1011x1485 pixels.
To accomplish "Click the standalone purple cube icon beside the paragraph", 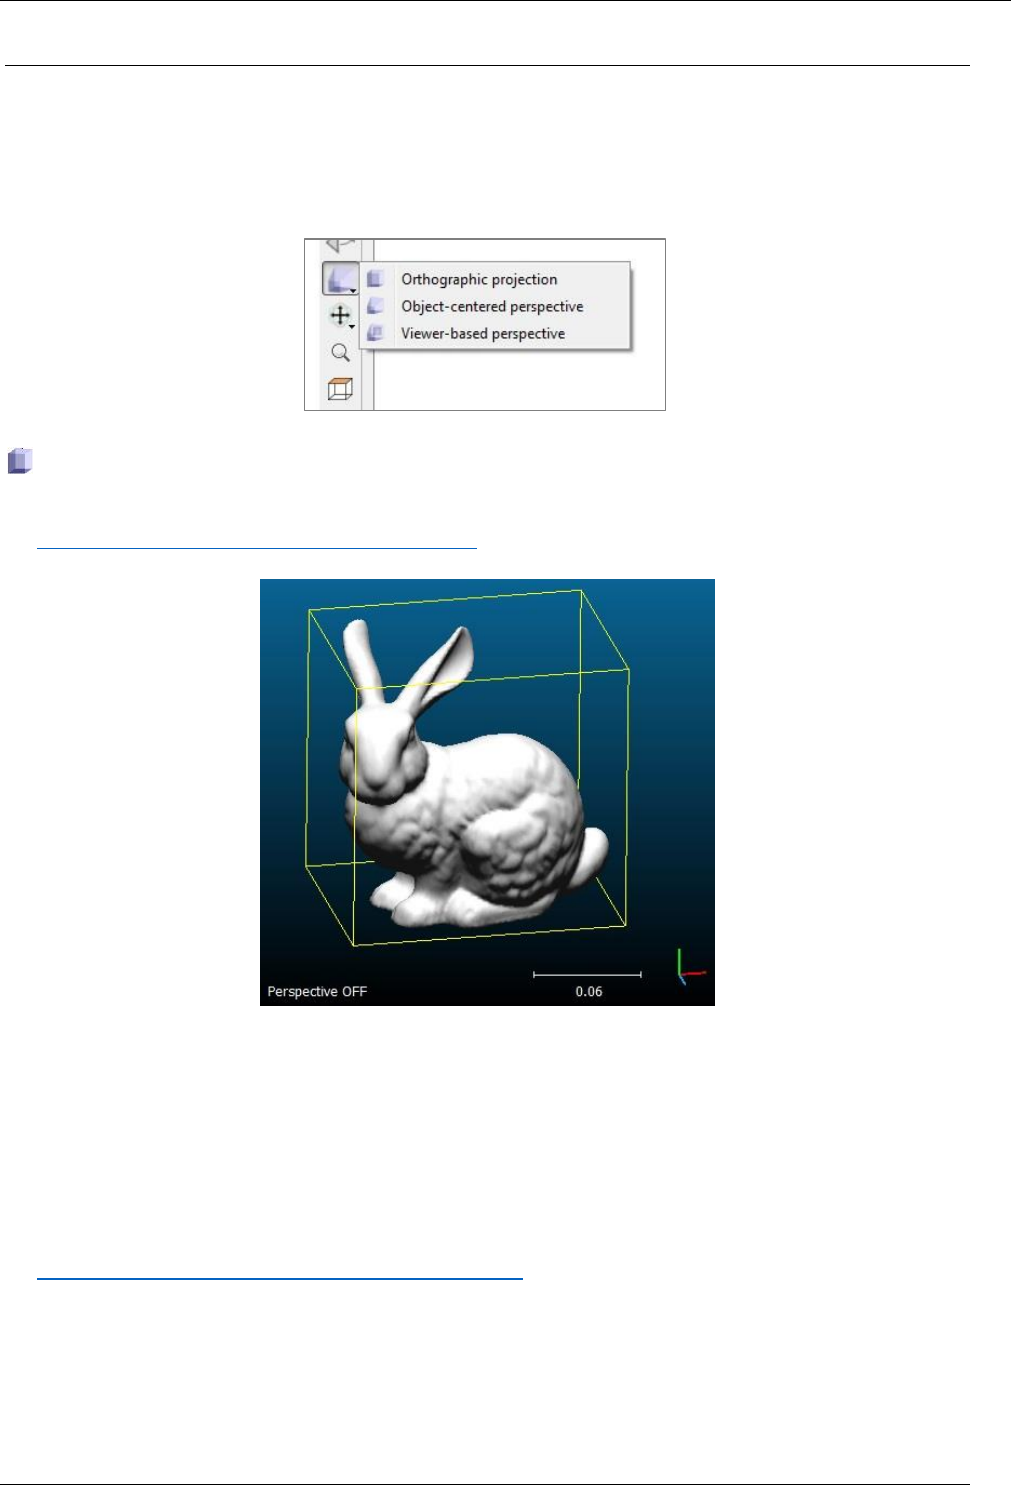I will [20, 461].
